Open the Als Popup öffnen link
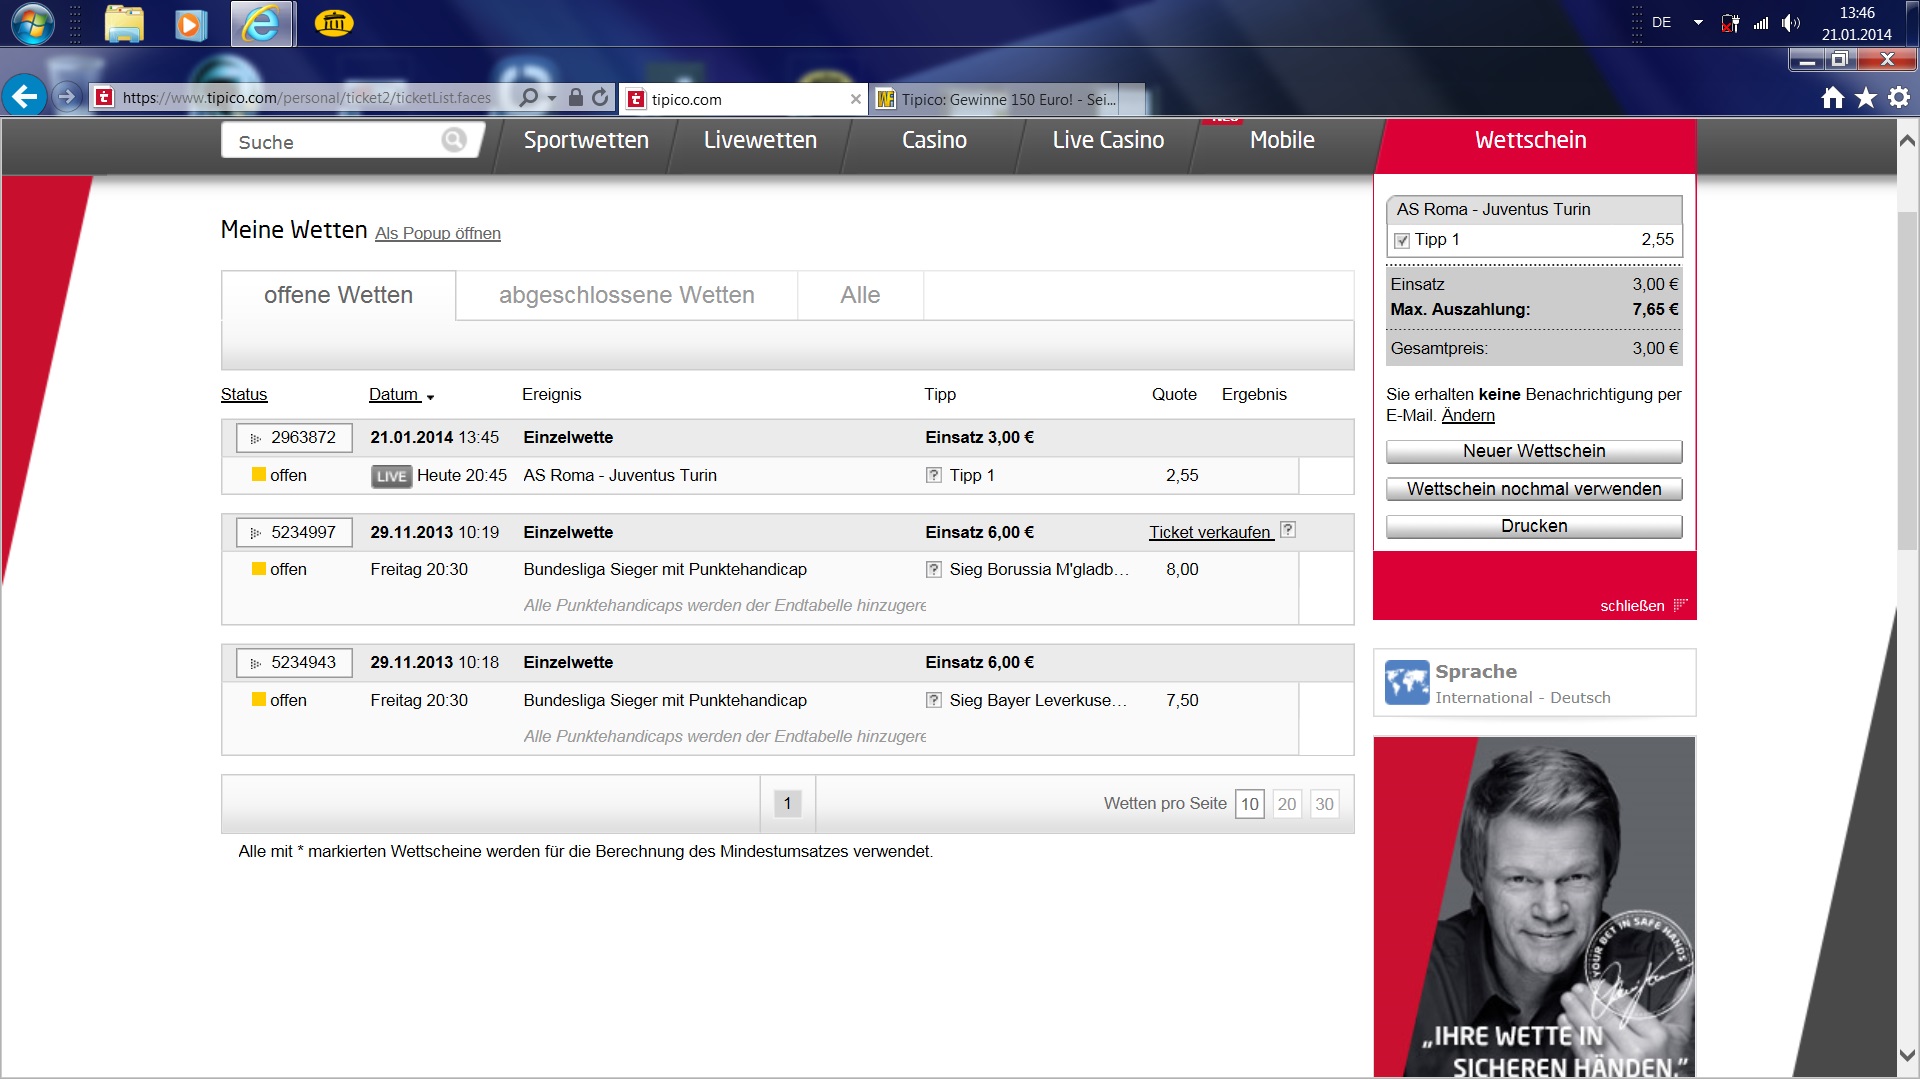 pos(438,233)
